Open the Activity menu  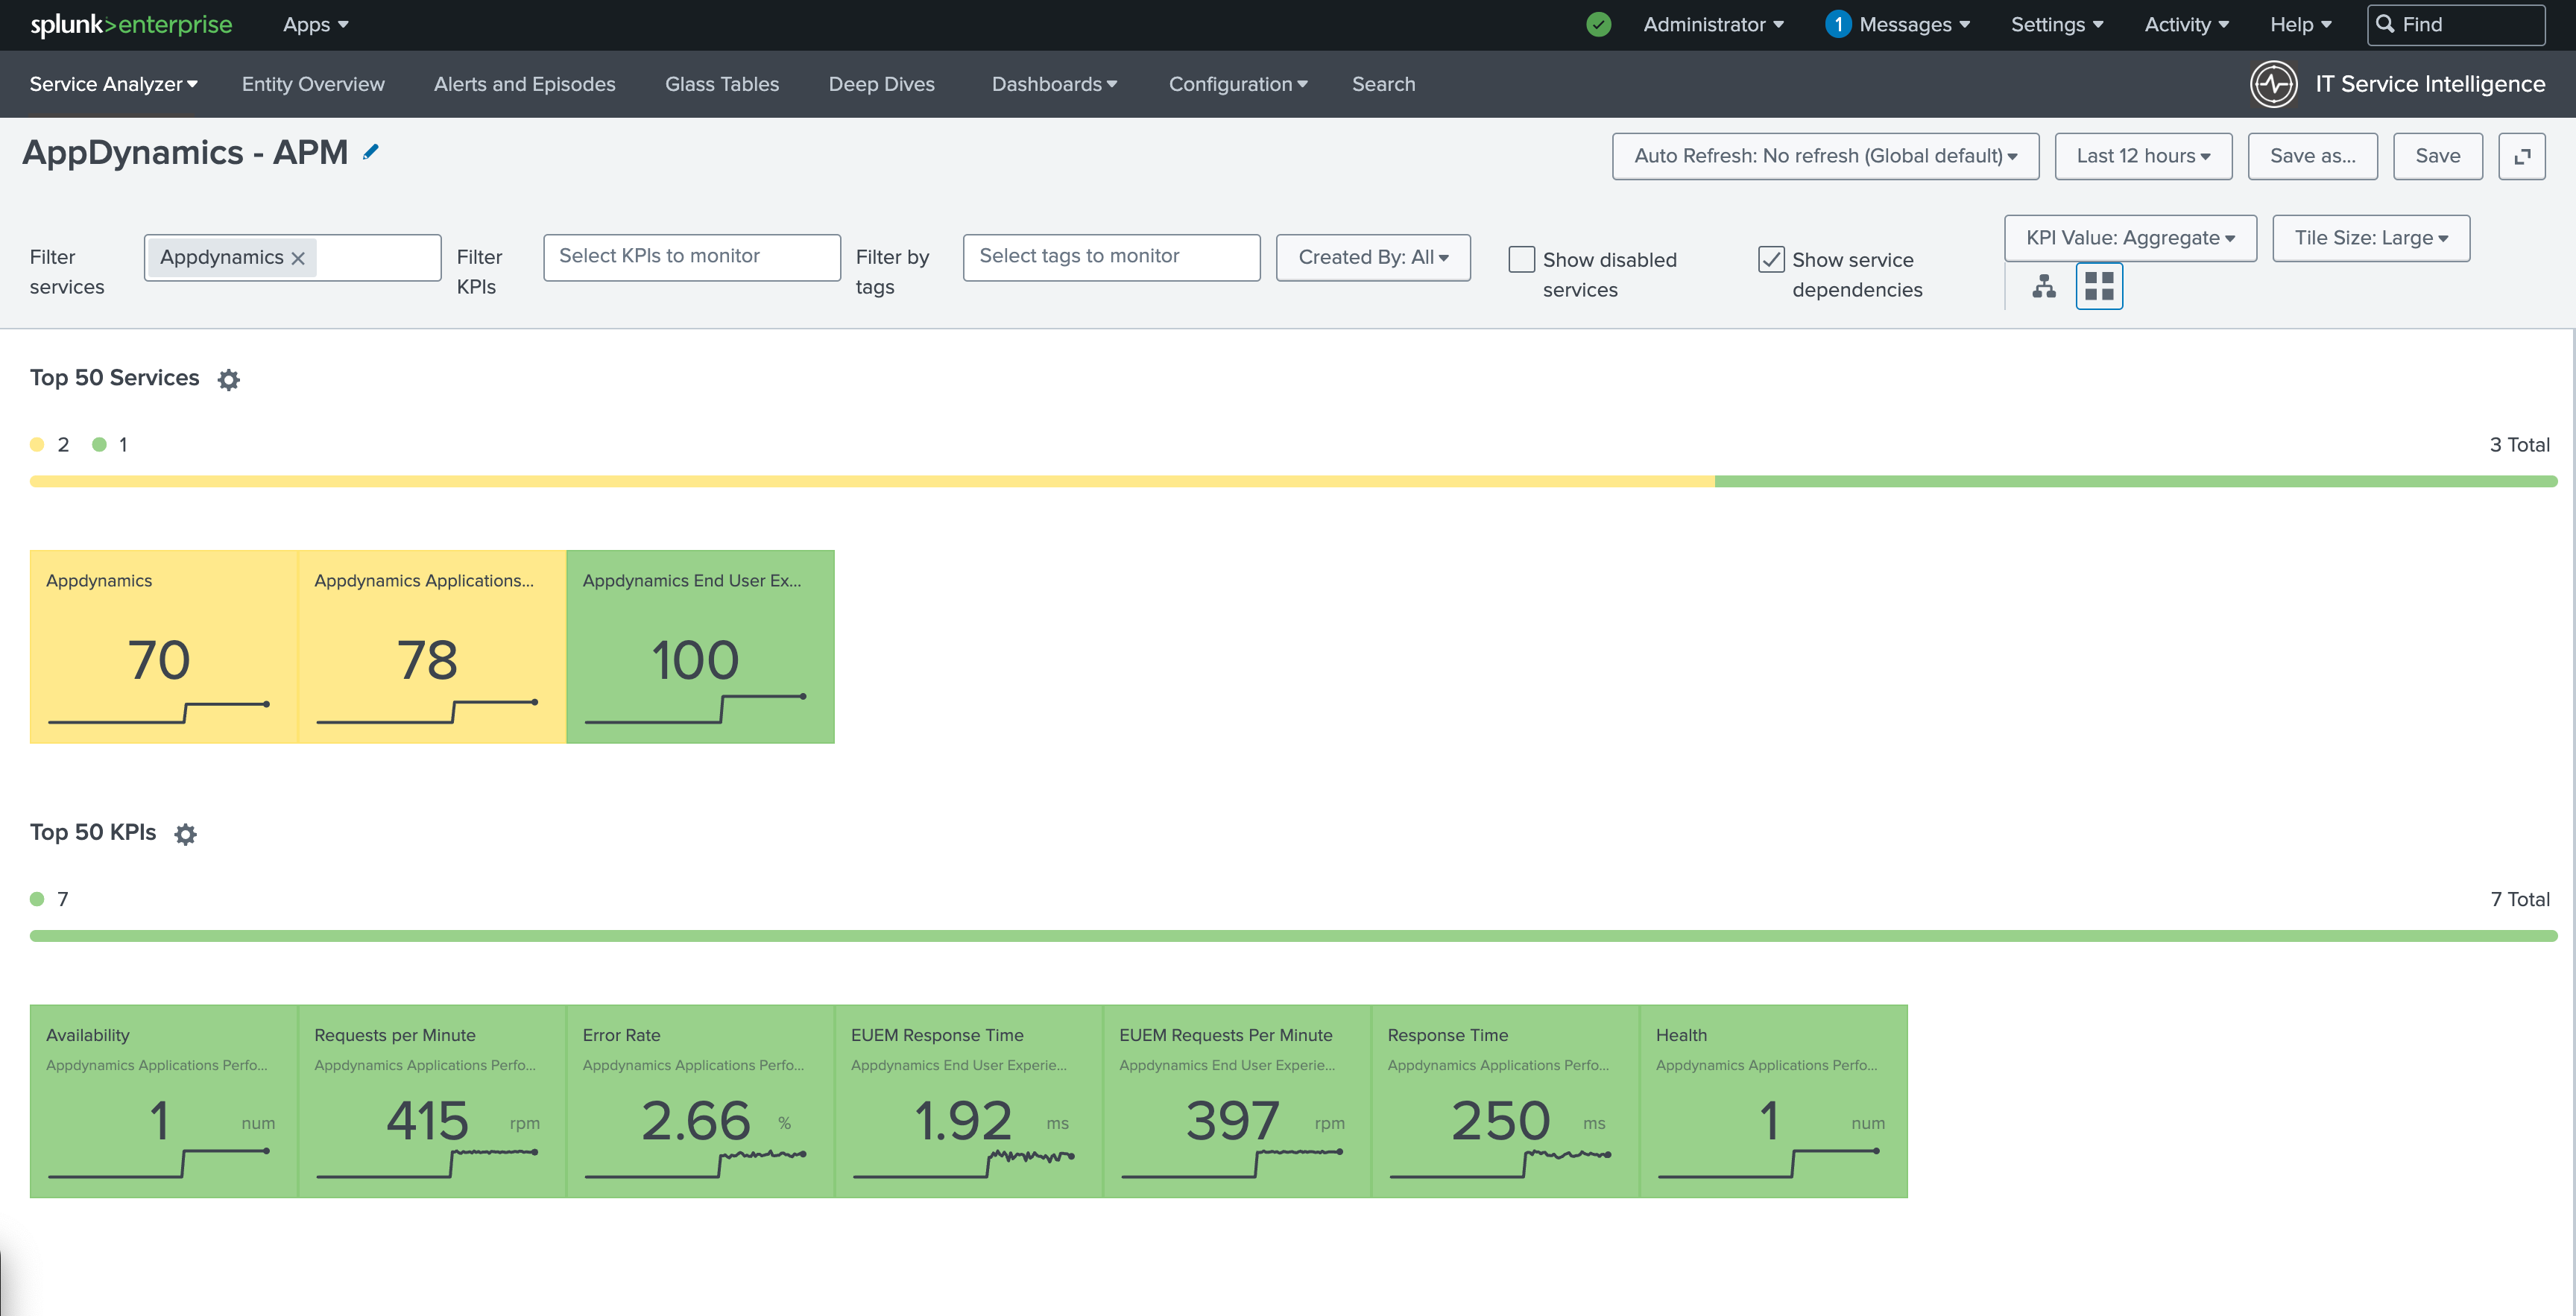pos(2186,25)
